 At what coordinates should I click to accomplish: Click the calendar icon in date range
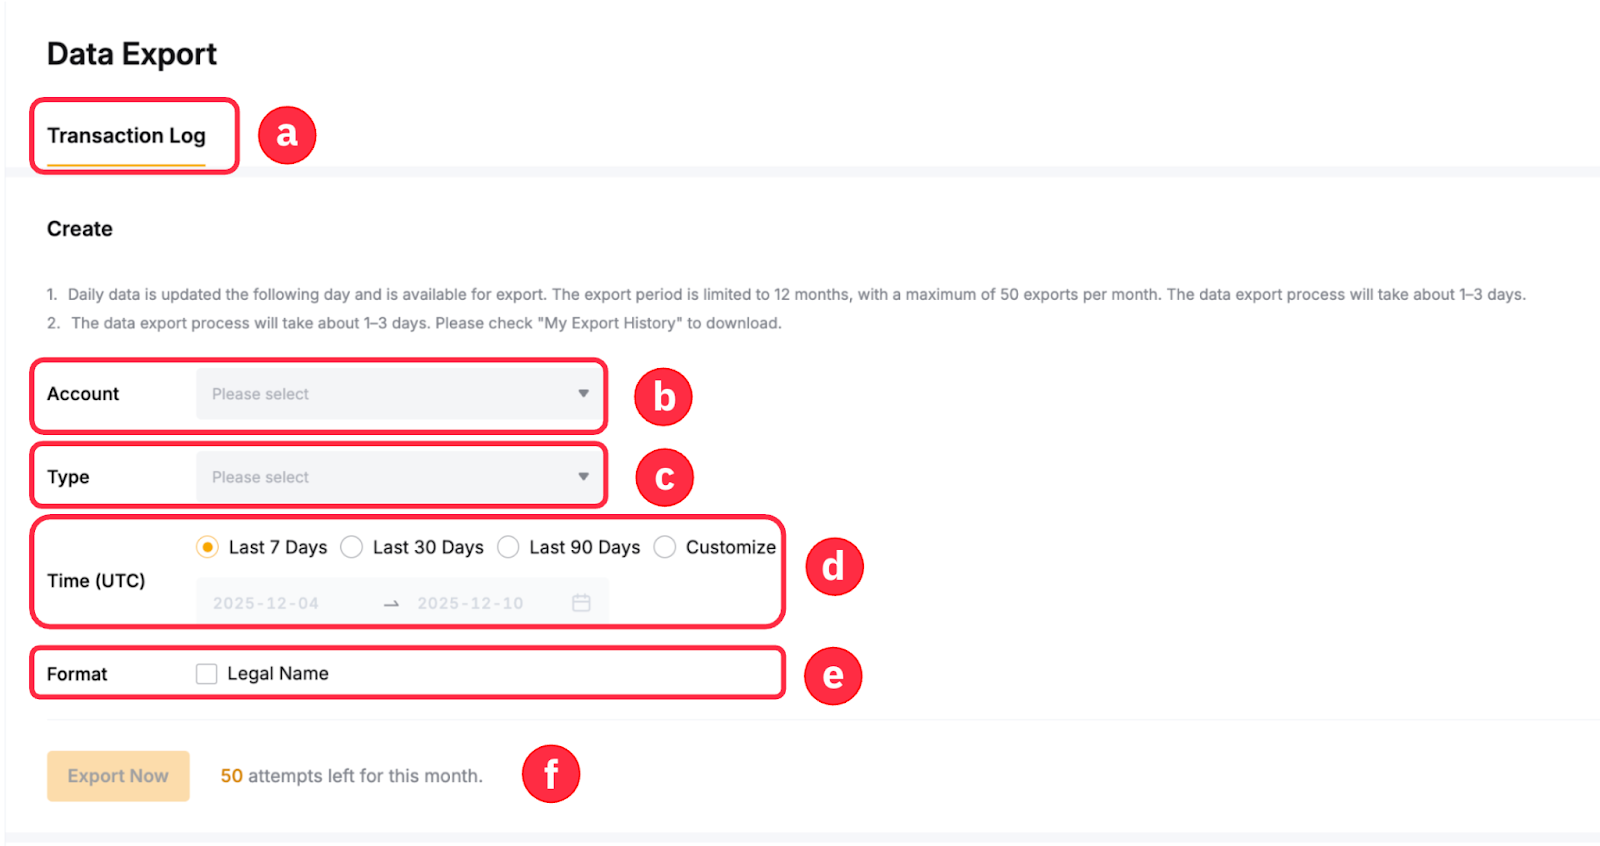[581, 603]
